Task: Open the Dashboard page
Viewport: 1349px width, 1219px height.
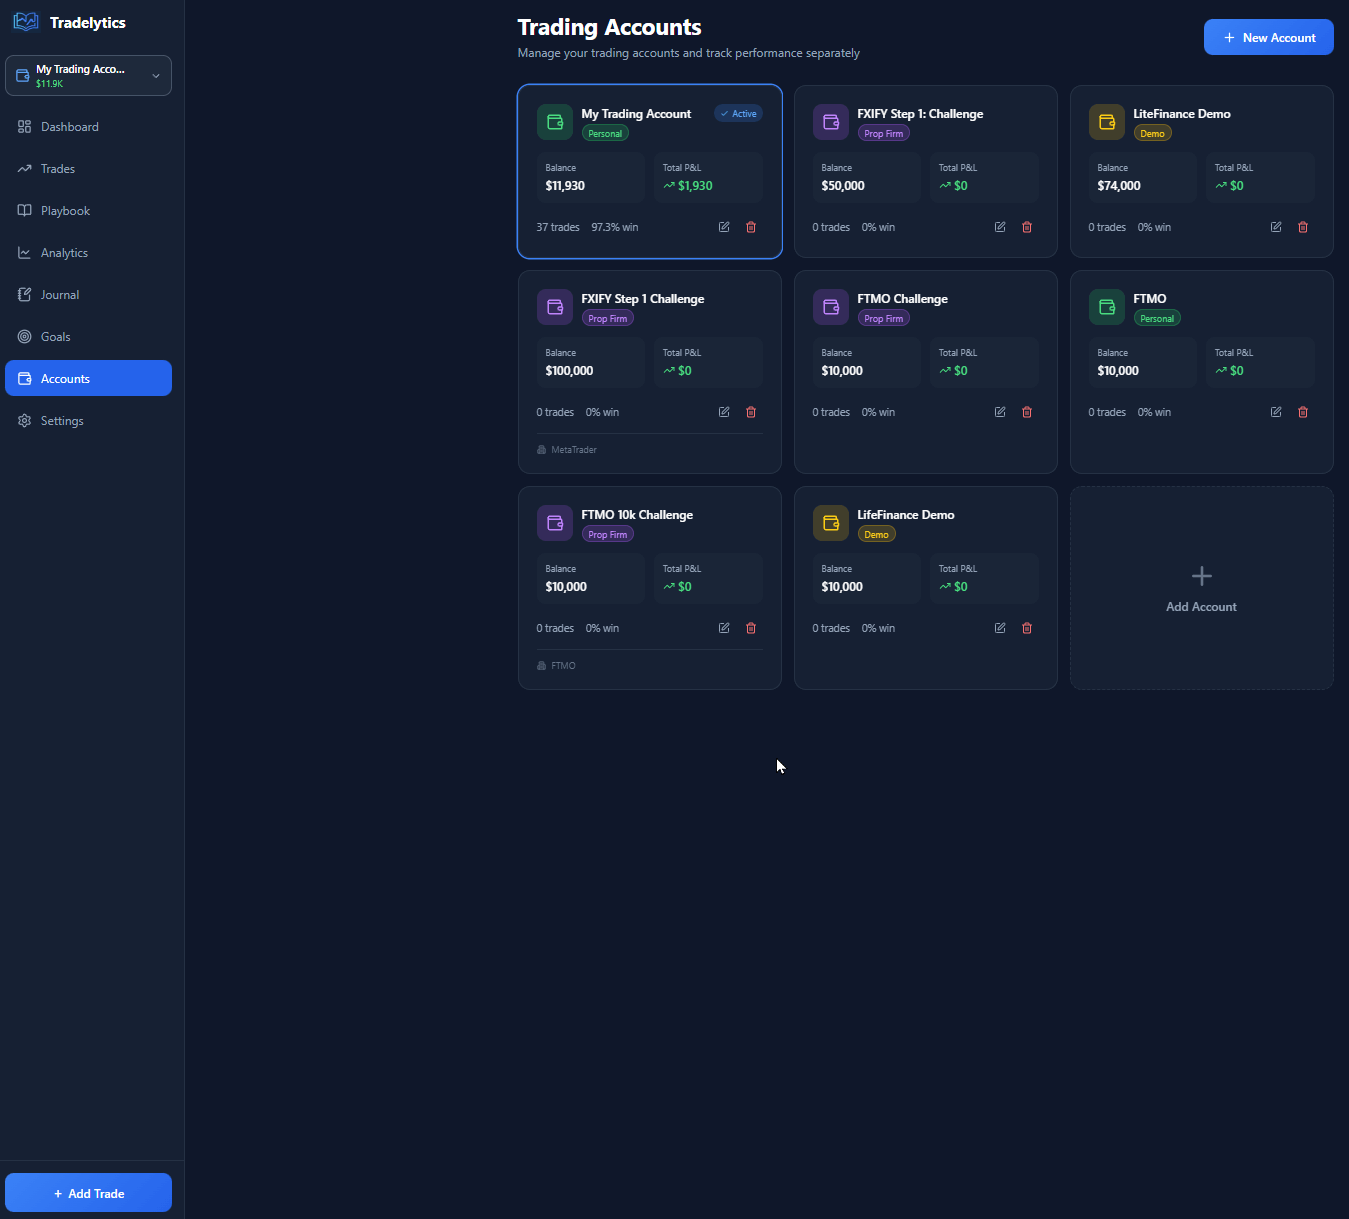Action: tap(88, 127)
